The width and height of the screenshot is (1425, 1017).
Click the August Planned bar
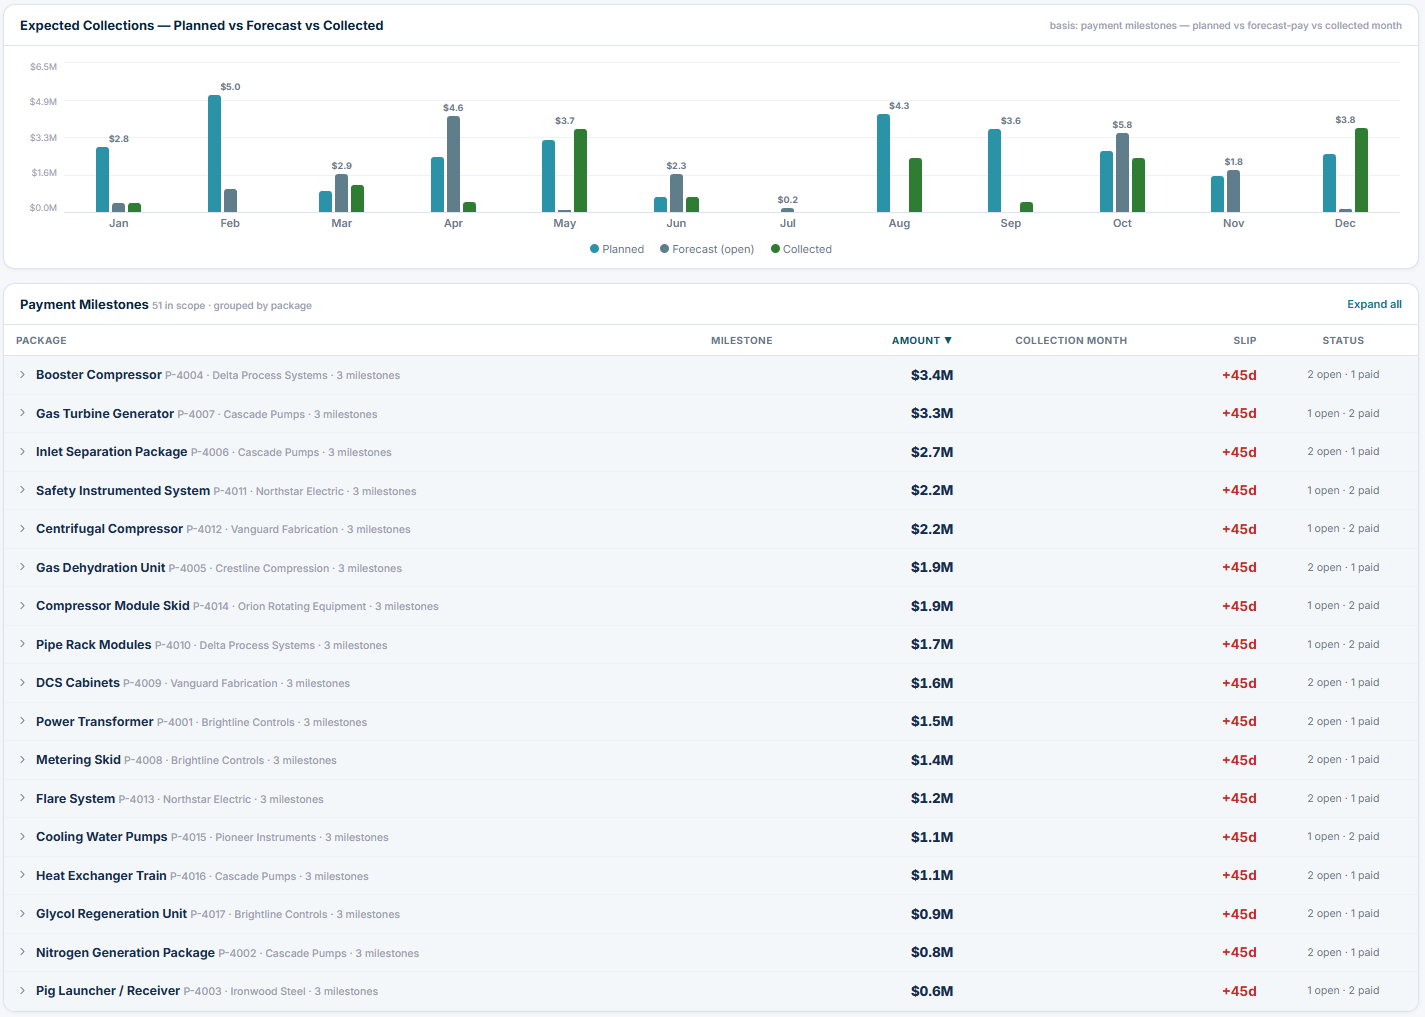pyautogui.click(x=883, y=163)
